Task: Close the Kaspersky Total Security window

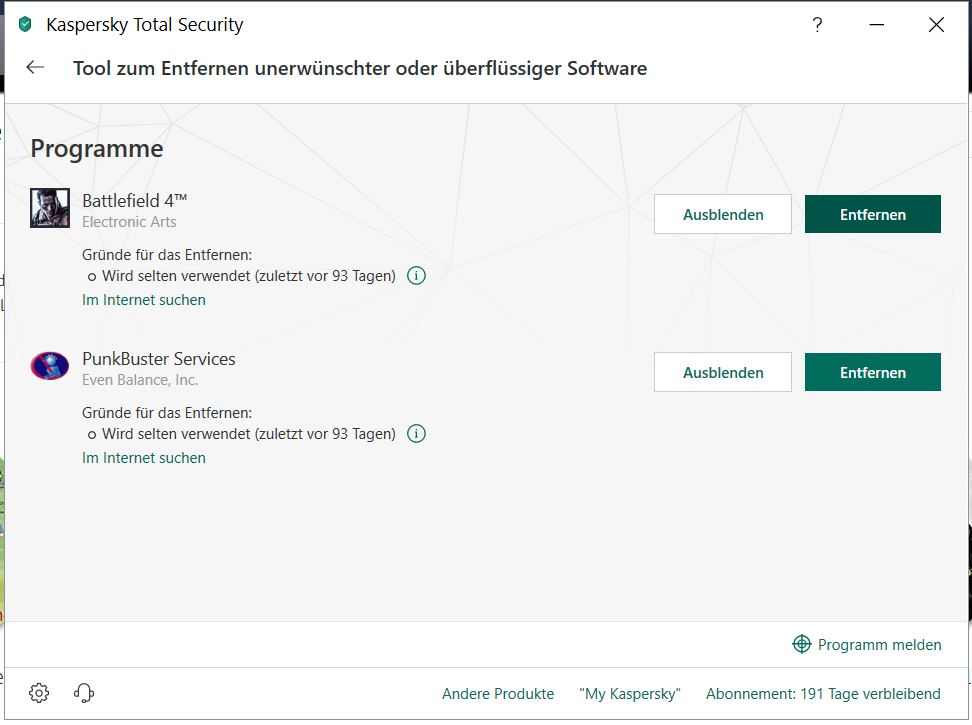Action: coord(937,25)
